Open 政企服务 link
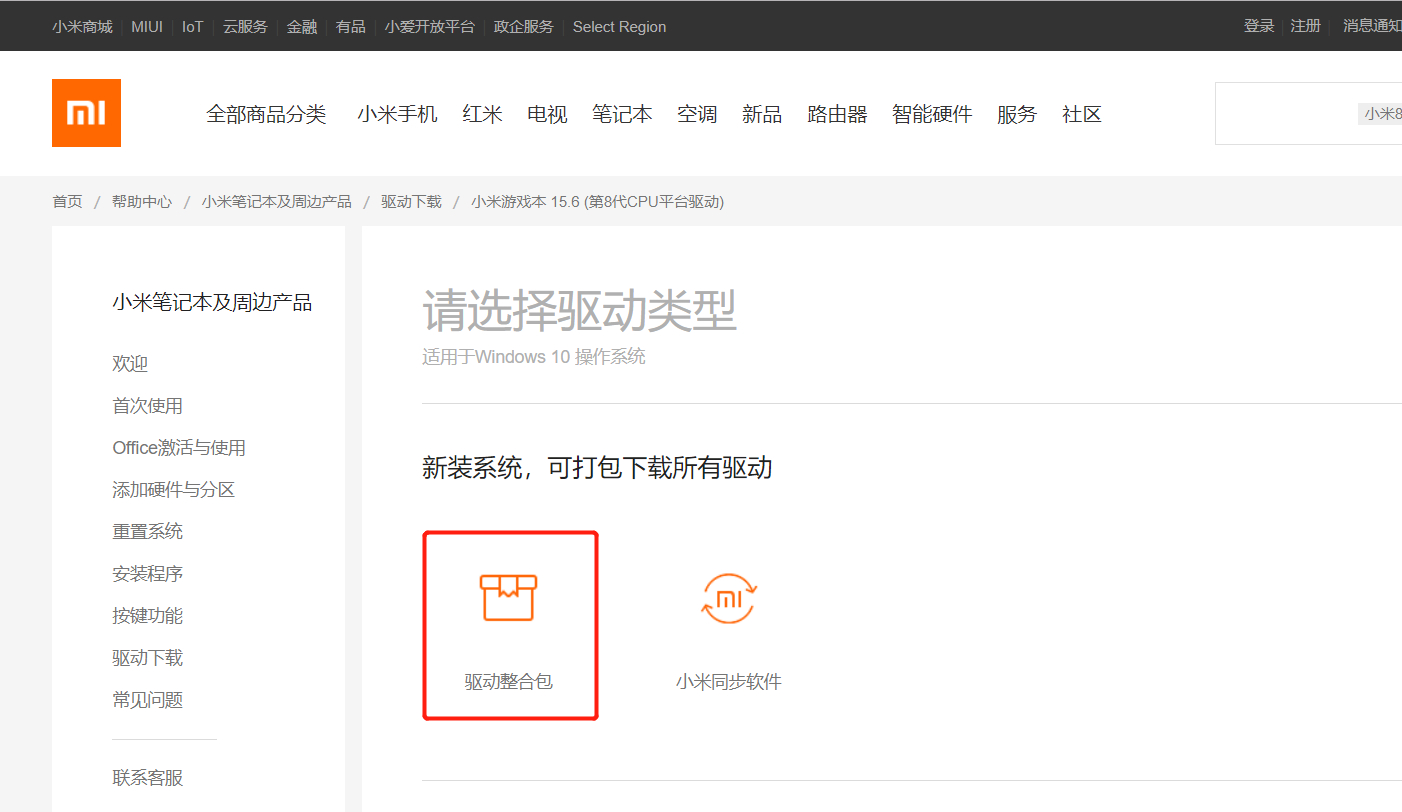Screen dimensions: 1402x812 pos(524,27)
